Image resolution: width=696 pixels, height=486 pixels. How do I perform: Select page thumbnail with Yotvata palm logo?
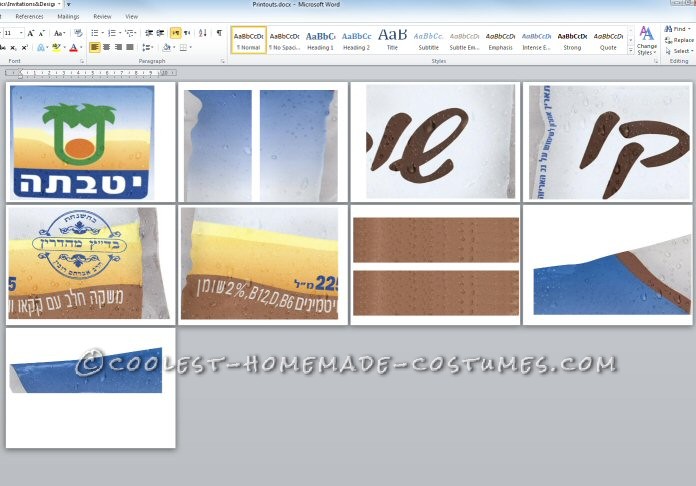(91, 142)
